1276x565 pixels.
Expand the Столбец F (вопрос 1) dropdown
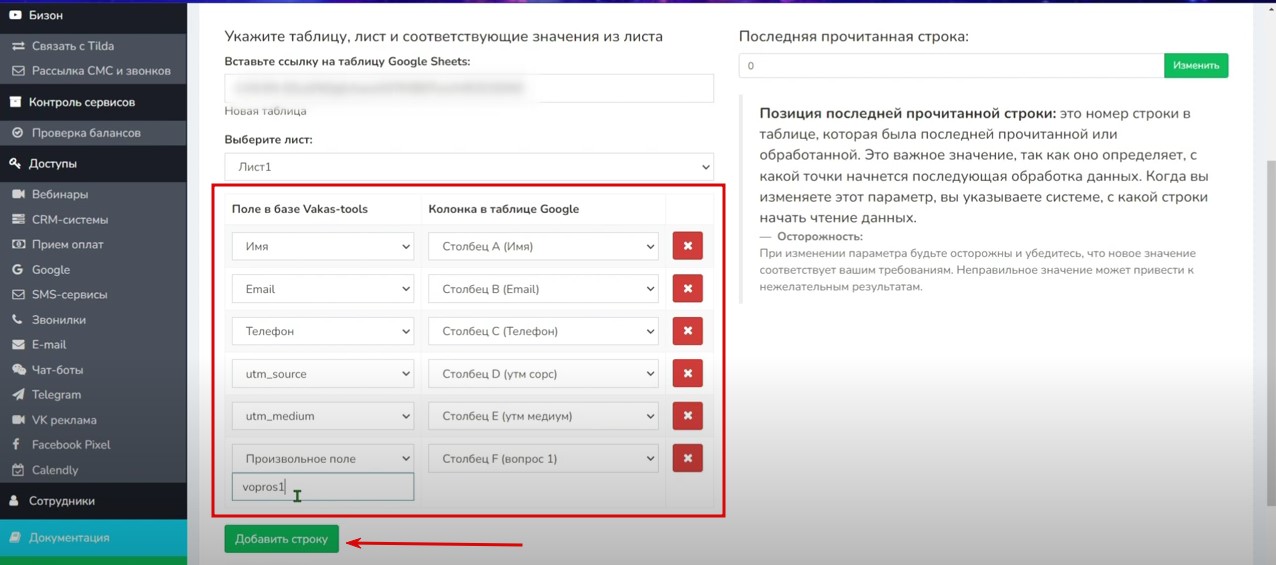543,459
